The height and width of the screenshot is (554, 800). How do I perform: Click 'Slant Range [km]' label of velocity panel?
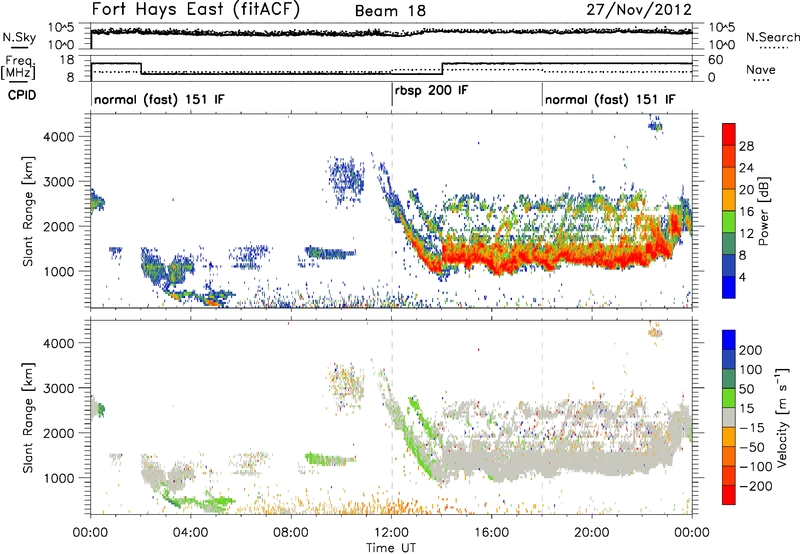[28, 417]
